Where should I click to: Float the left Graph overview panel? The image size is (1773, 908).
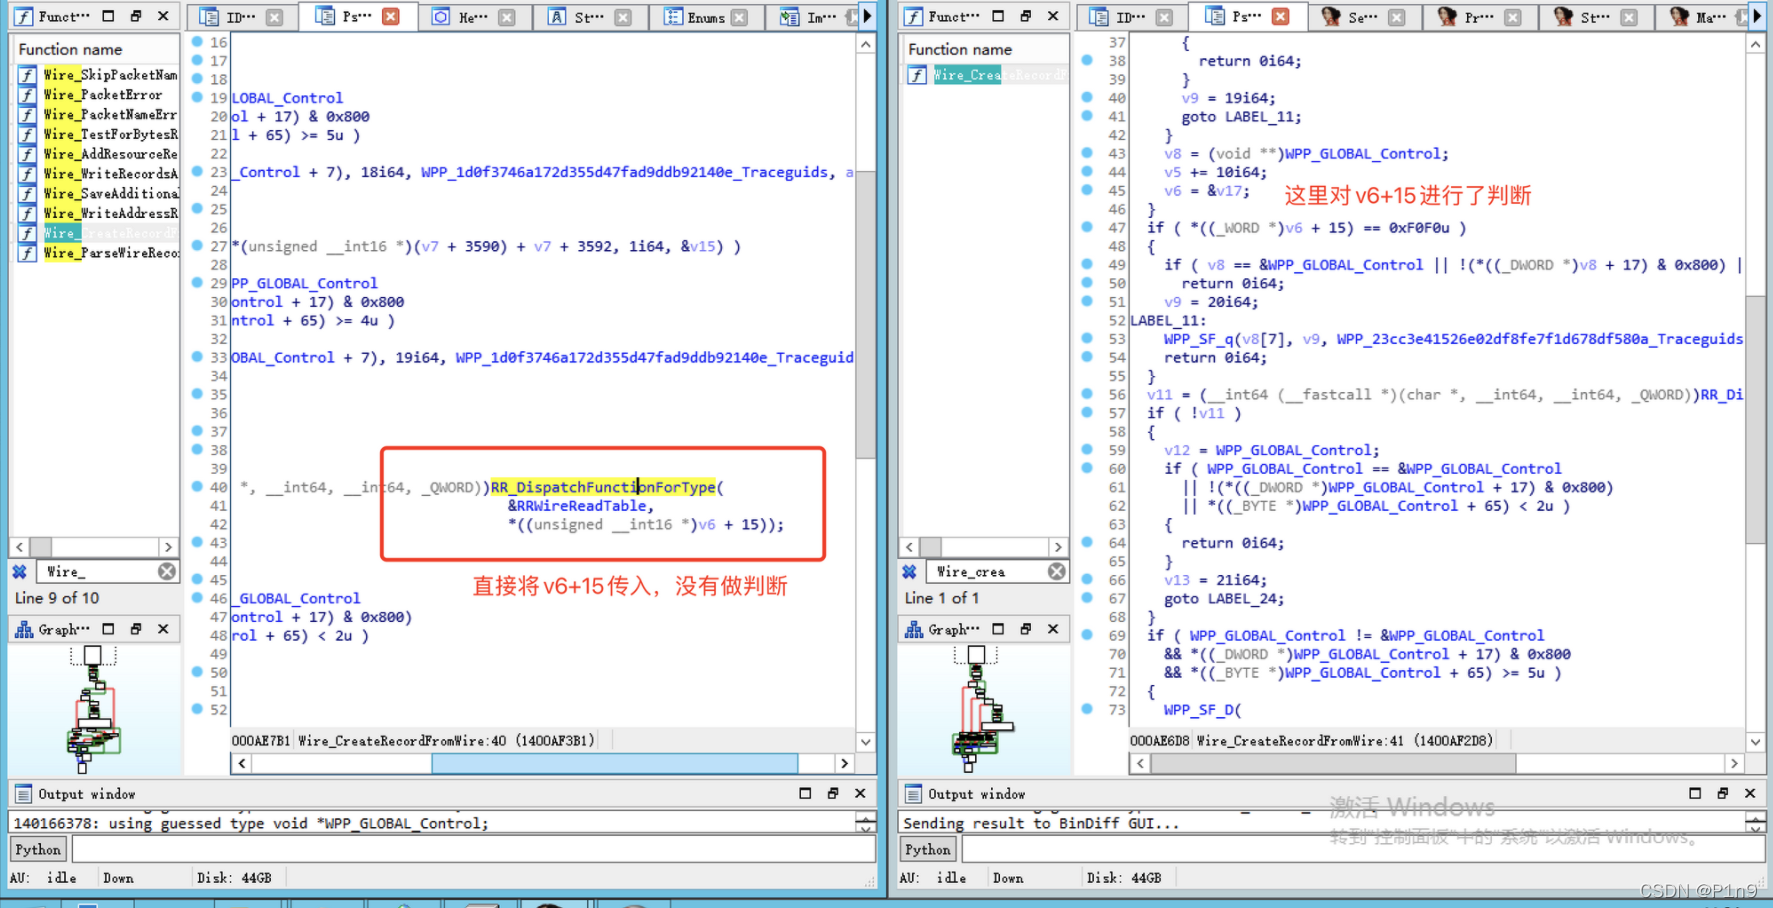coord(136,629)
